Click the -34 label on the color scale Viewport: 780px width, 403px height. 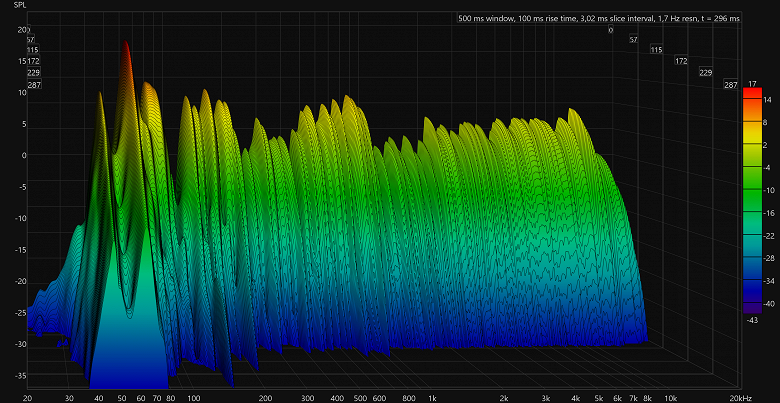(x=769, y=281)
